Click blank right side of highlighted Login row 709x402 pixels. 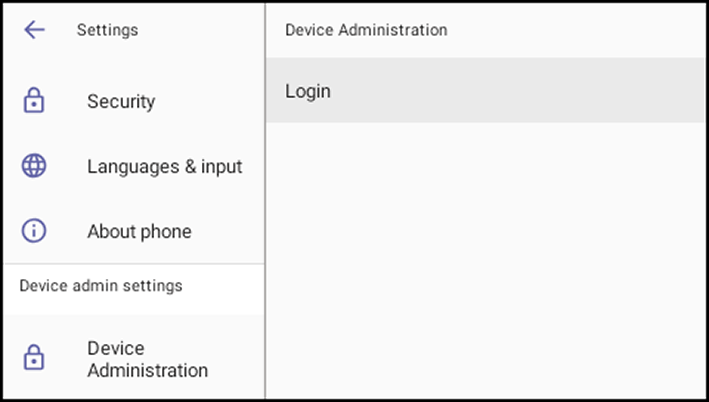pos(520,90)
